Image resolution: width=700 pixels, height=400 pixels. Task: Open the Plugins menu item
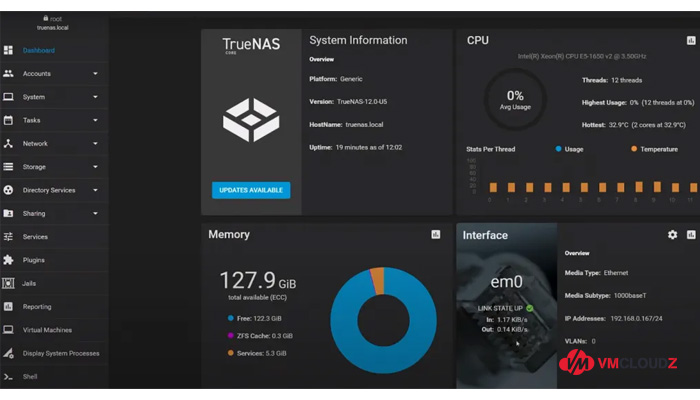click(x=54, y=260)
